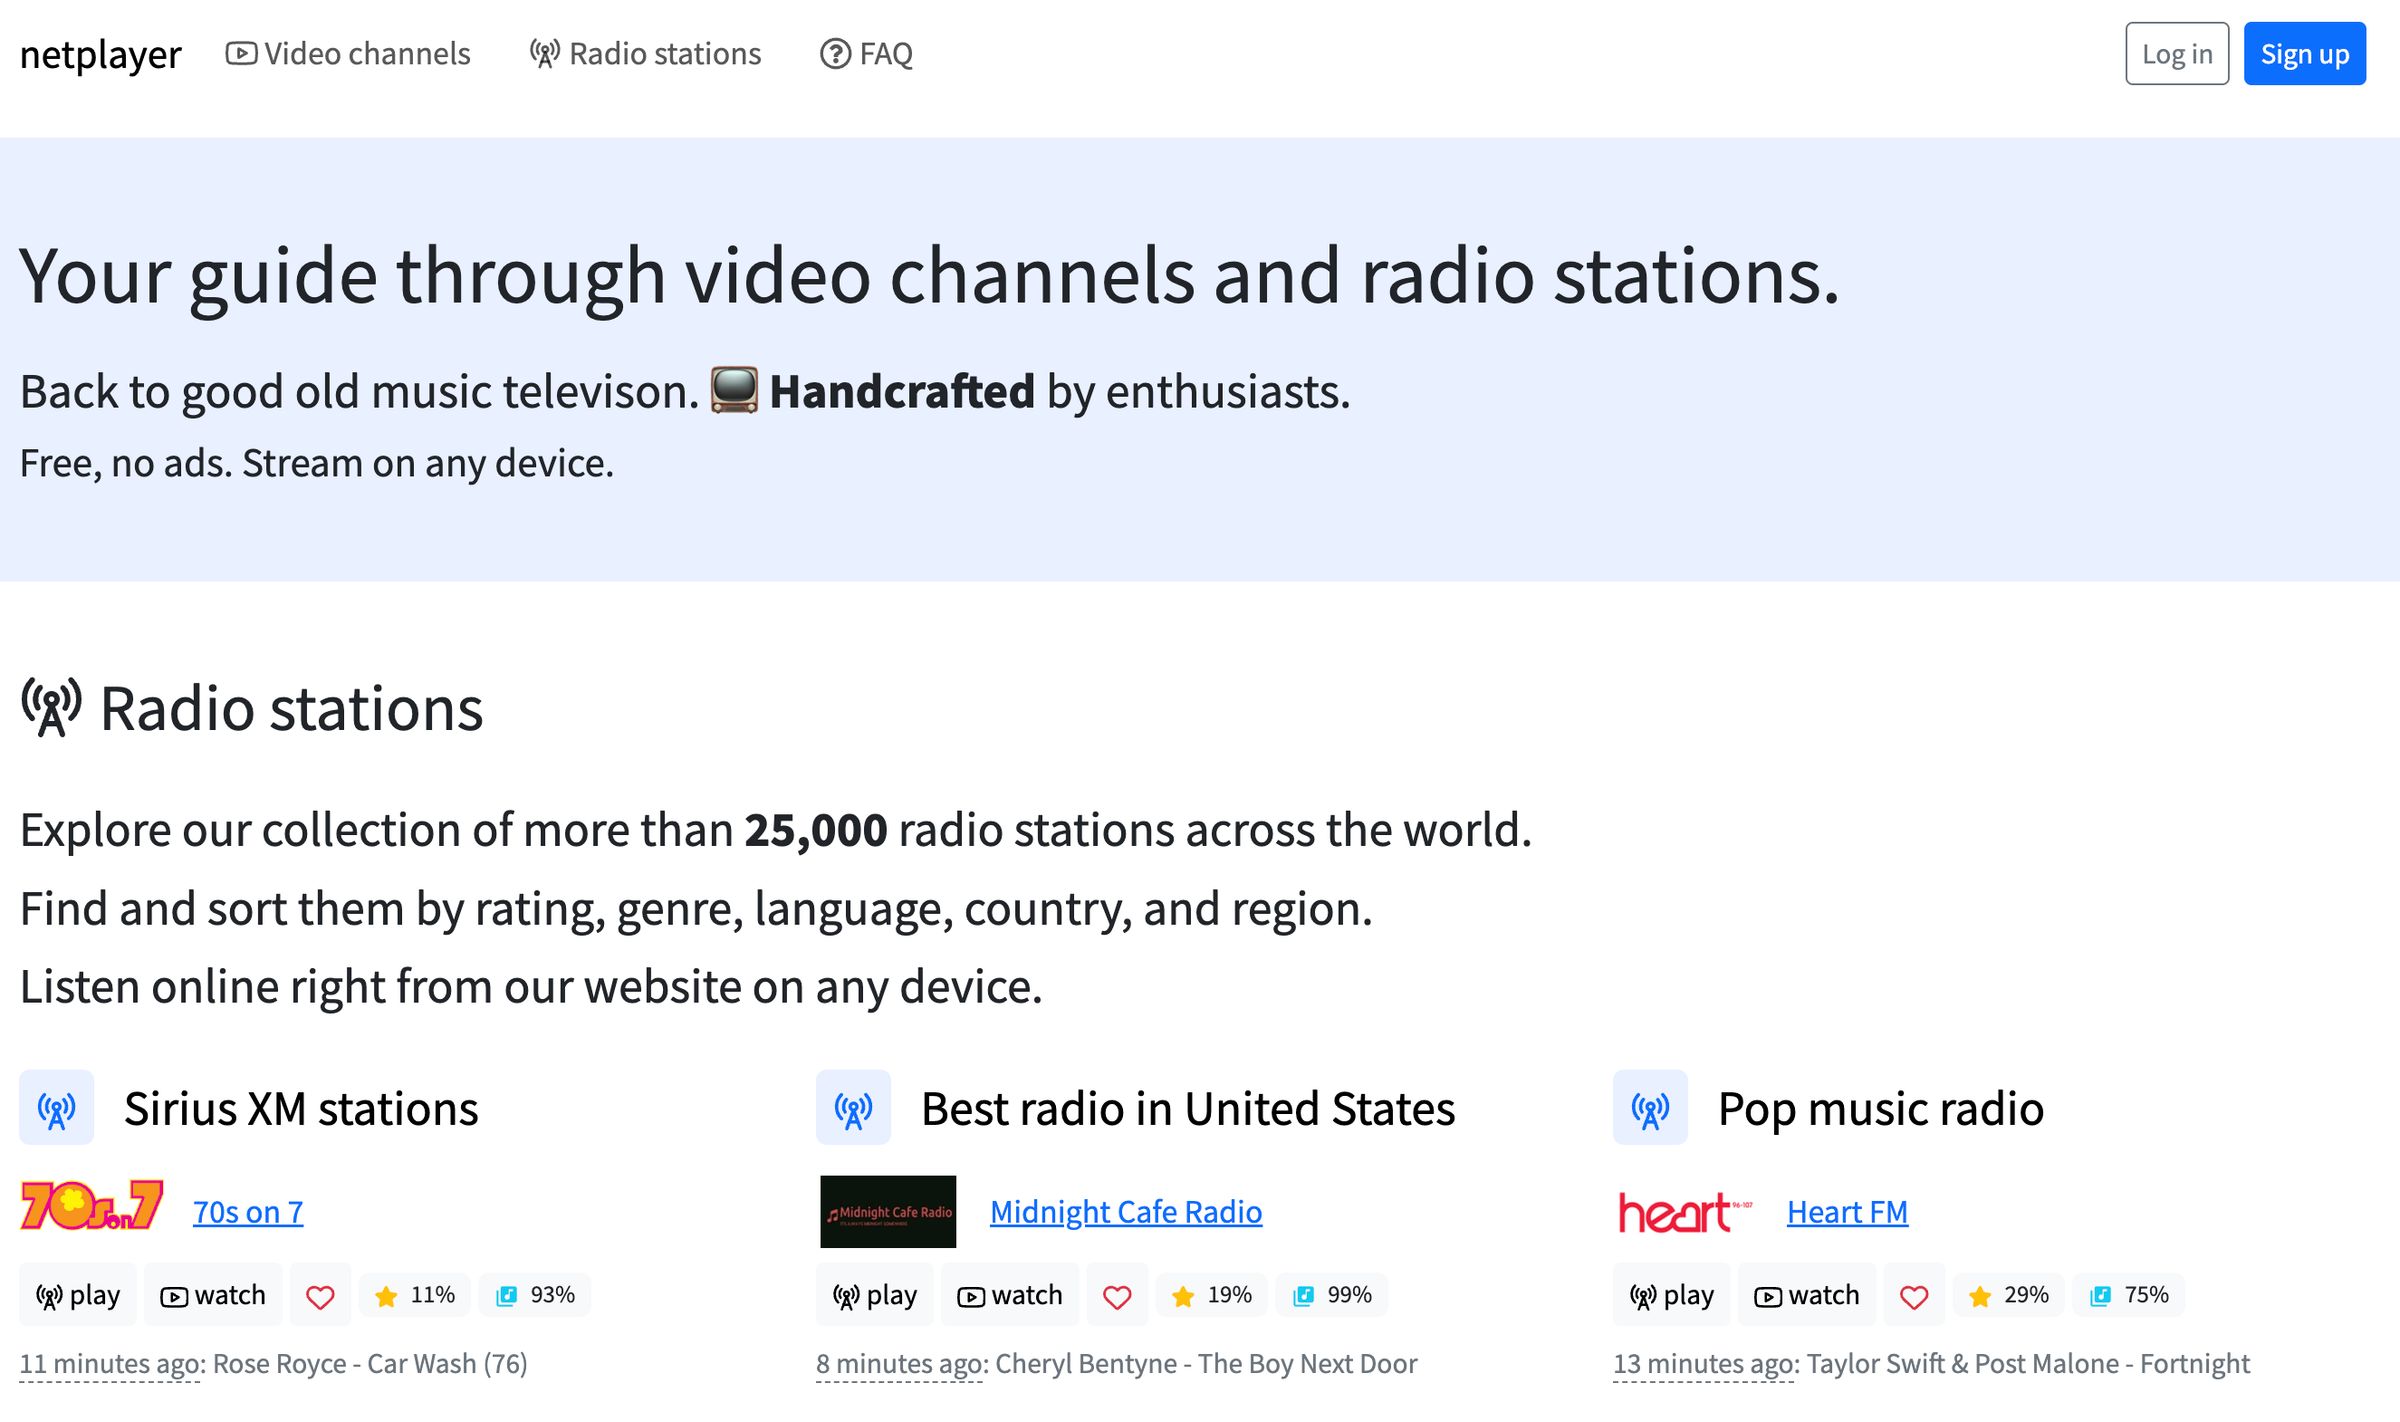The image size is (2400, 1422).
Task: Favorite the 70s on 7 station
Action: click(x=320, y=1294)
